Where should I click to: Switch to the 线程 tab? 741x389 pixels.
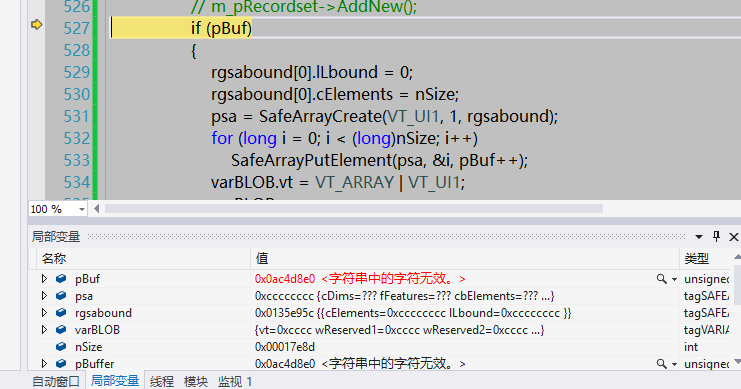click(162, 381)
